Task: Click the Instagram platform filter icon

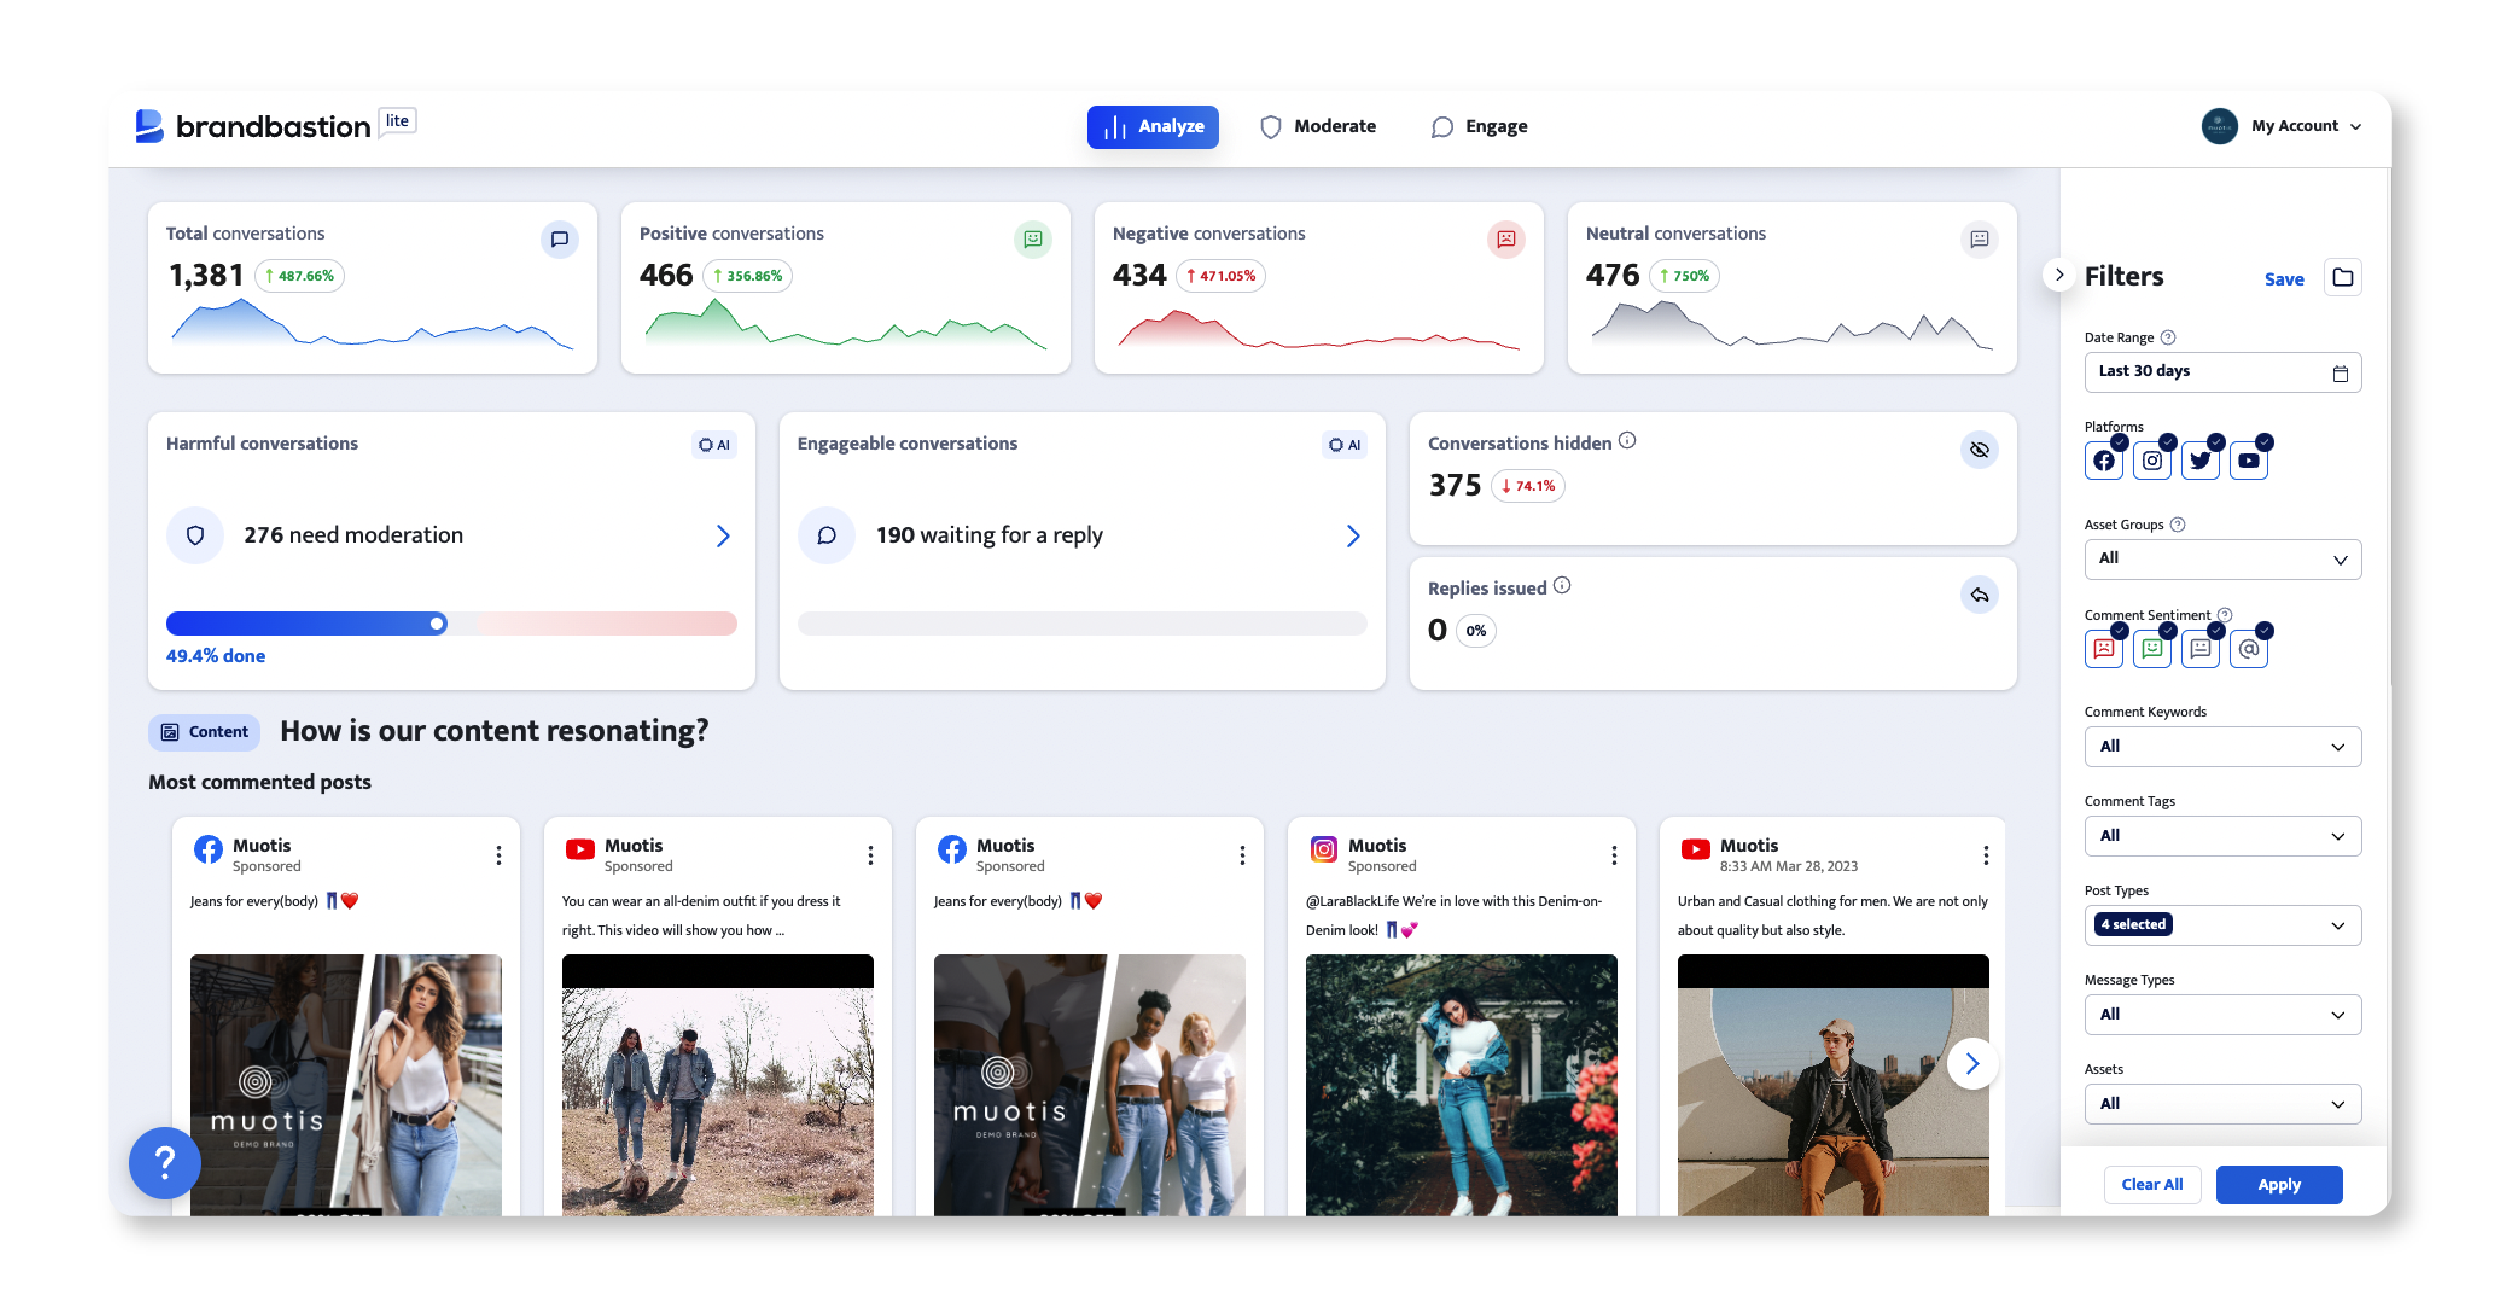Action: 2151,461
